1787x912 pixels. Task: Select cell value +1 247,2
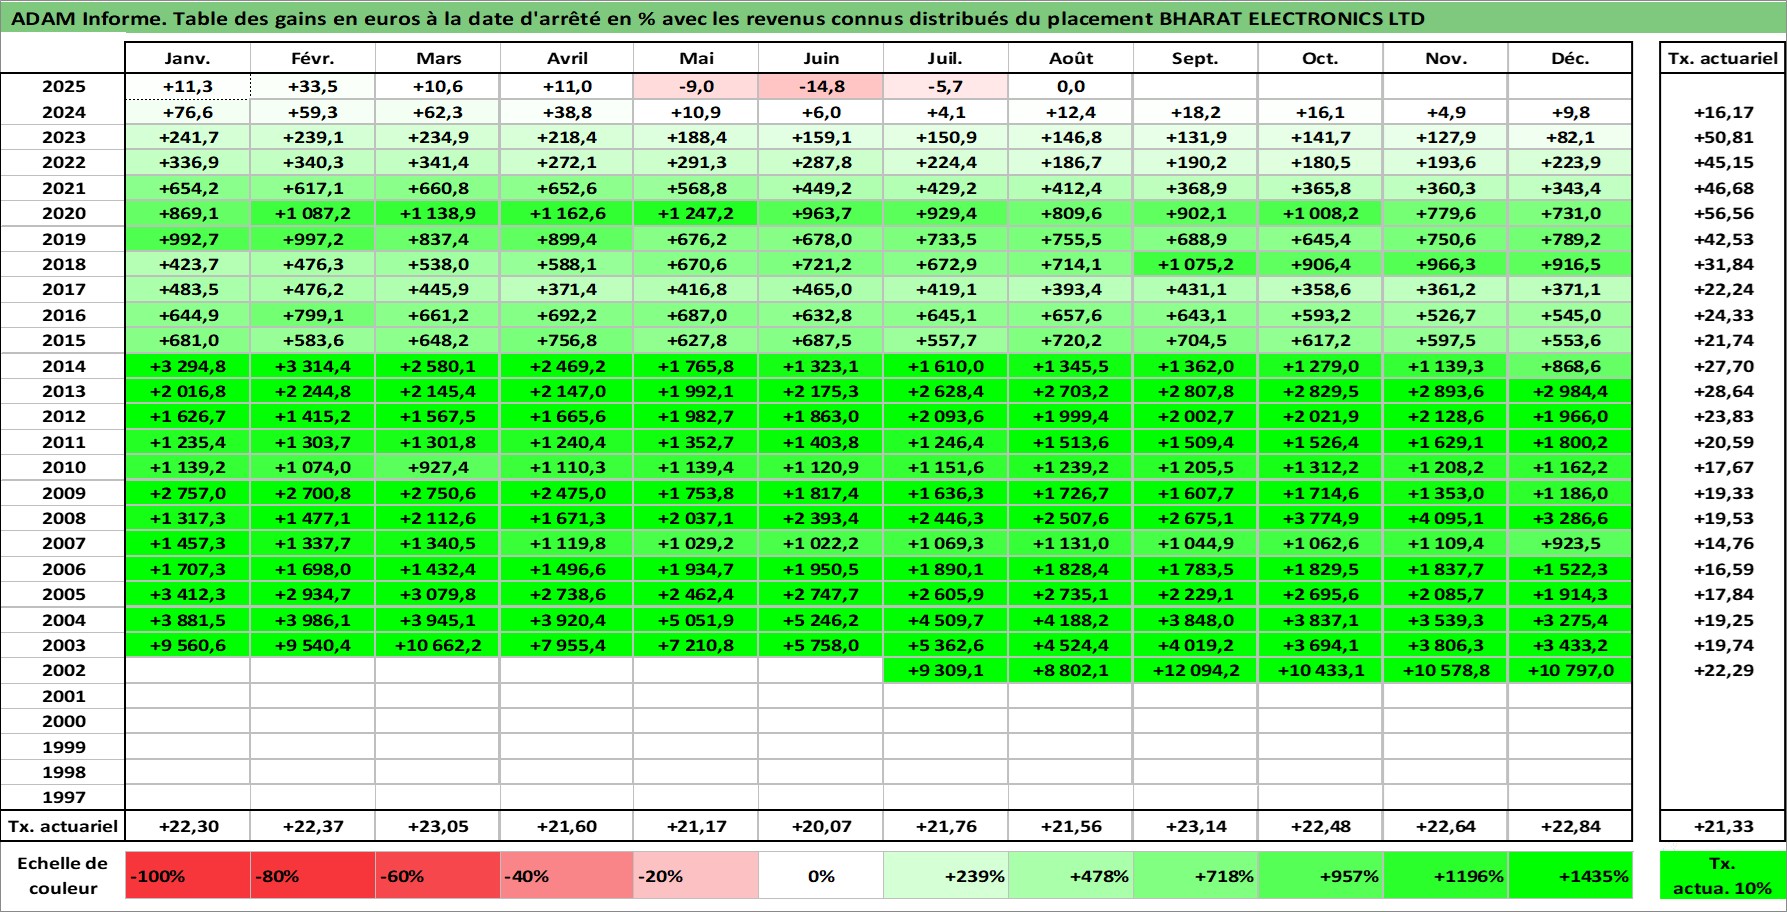click(x=696, y=213)
